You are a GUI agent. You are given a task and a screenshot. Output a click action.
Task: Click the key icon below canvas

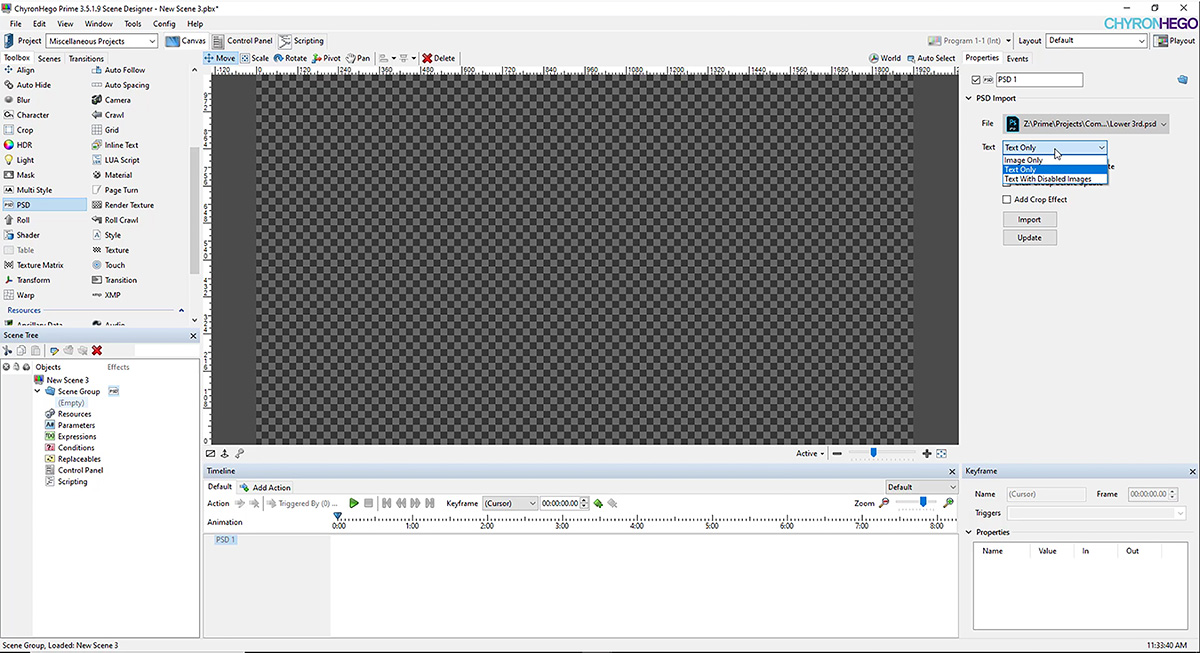tap(240, 453)
